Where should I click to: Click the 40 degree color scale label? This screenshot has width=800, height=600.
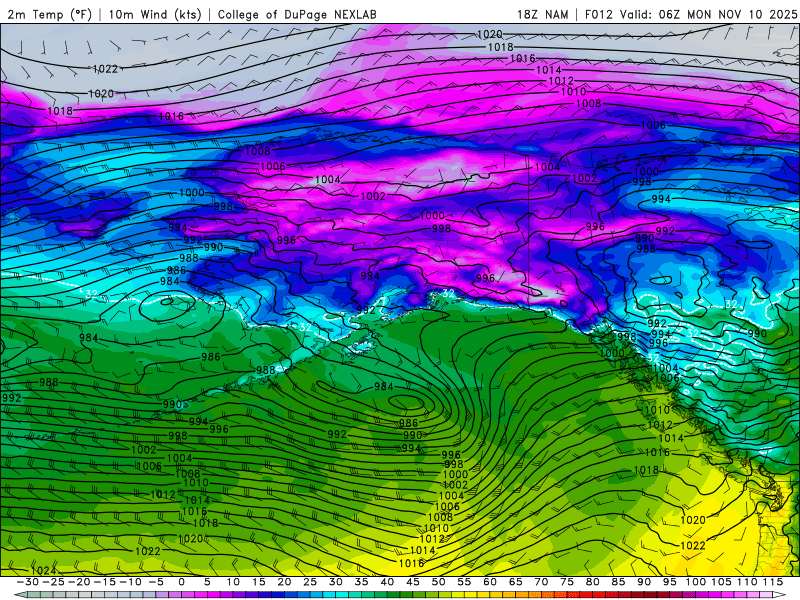coord(387,582)
